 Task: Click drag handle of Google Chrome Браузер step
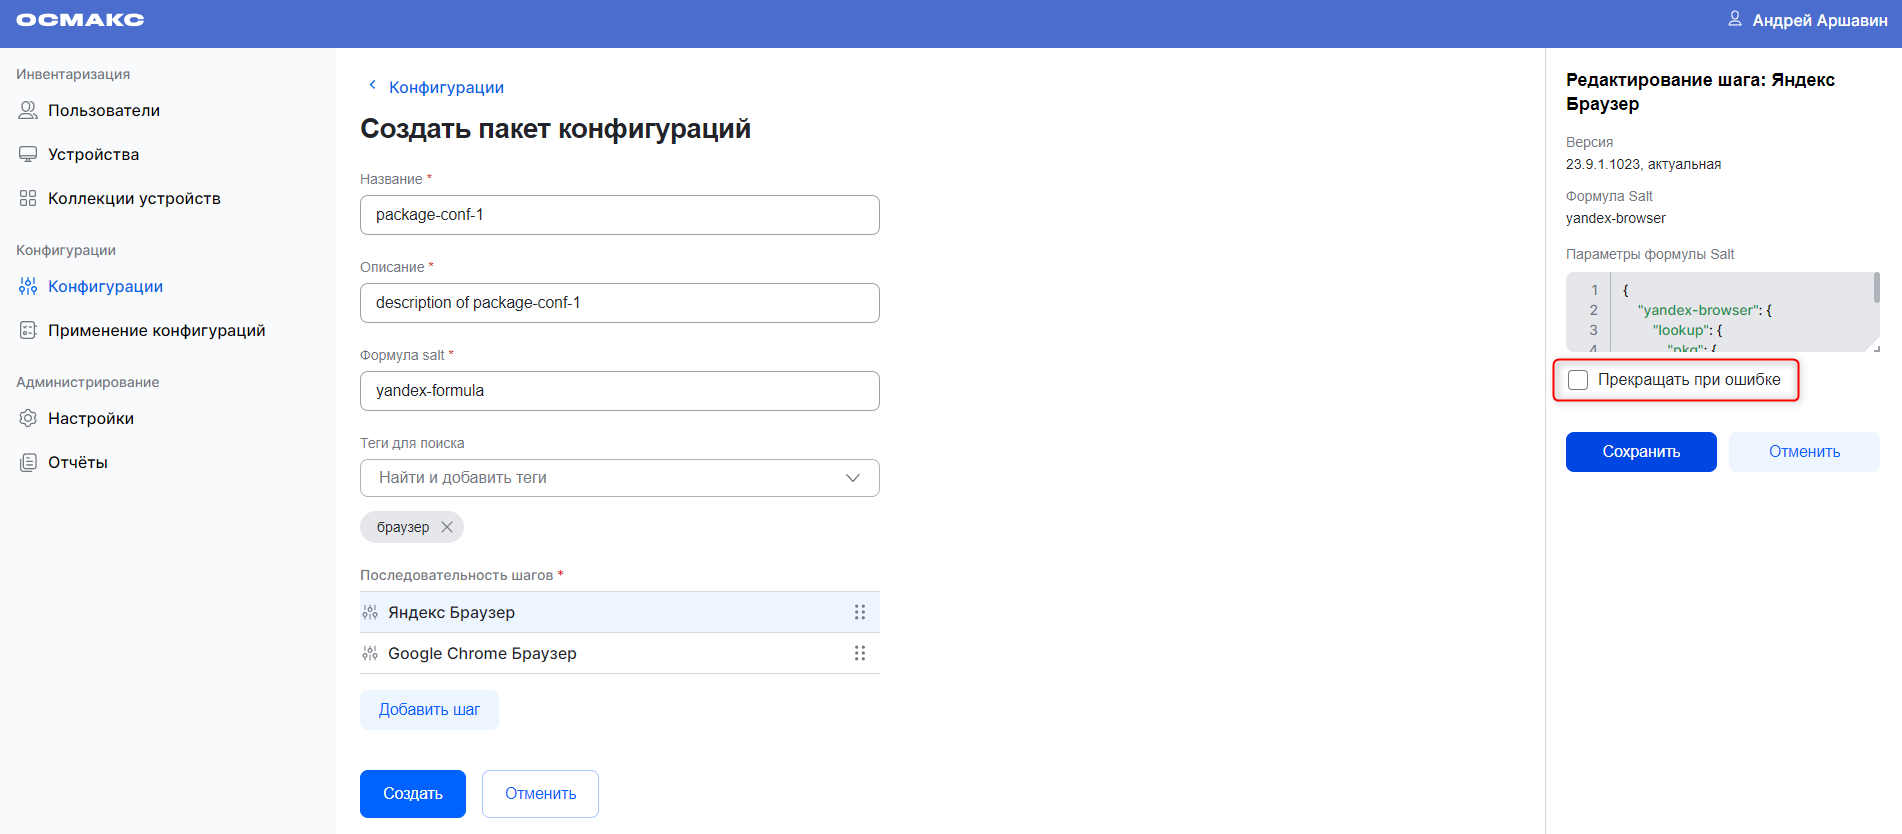[x=859, y=653]
